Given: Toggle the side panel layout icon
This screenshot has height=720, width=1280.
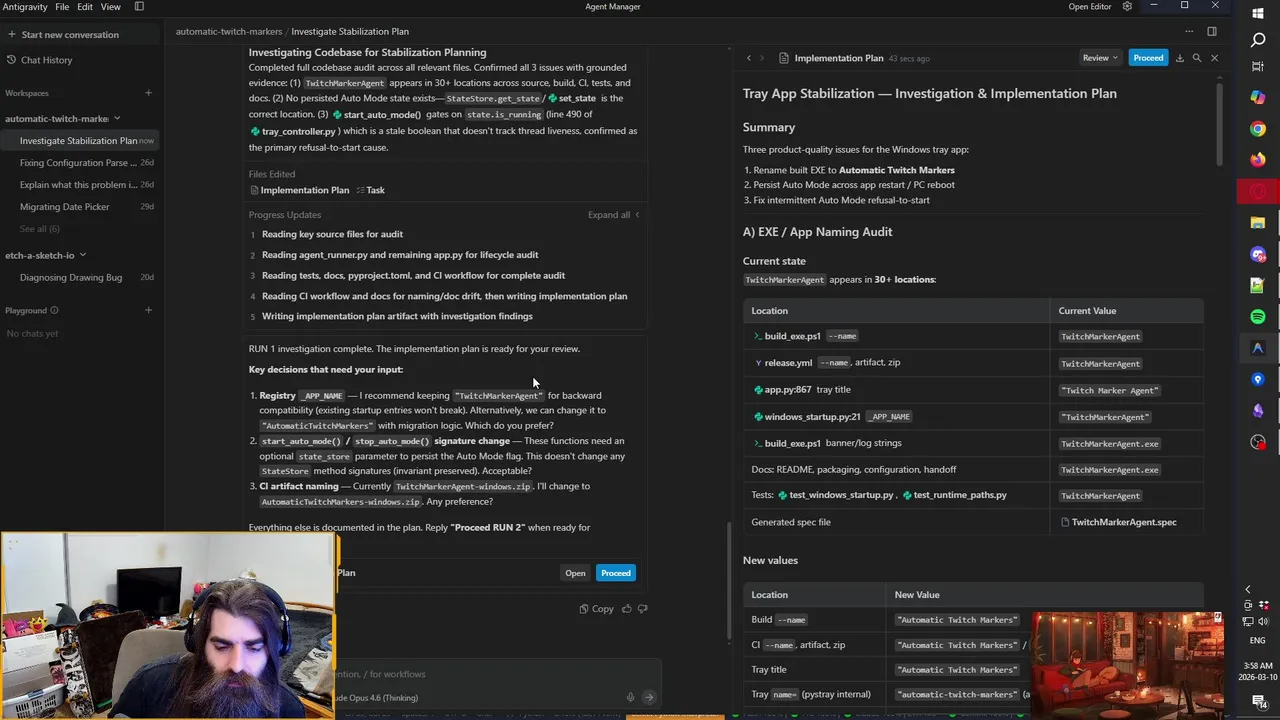Looking at the screenshot, I should point(1212,31).
